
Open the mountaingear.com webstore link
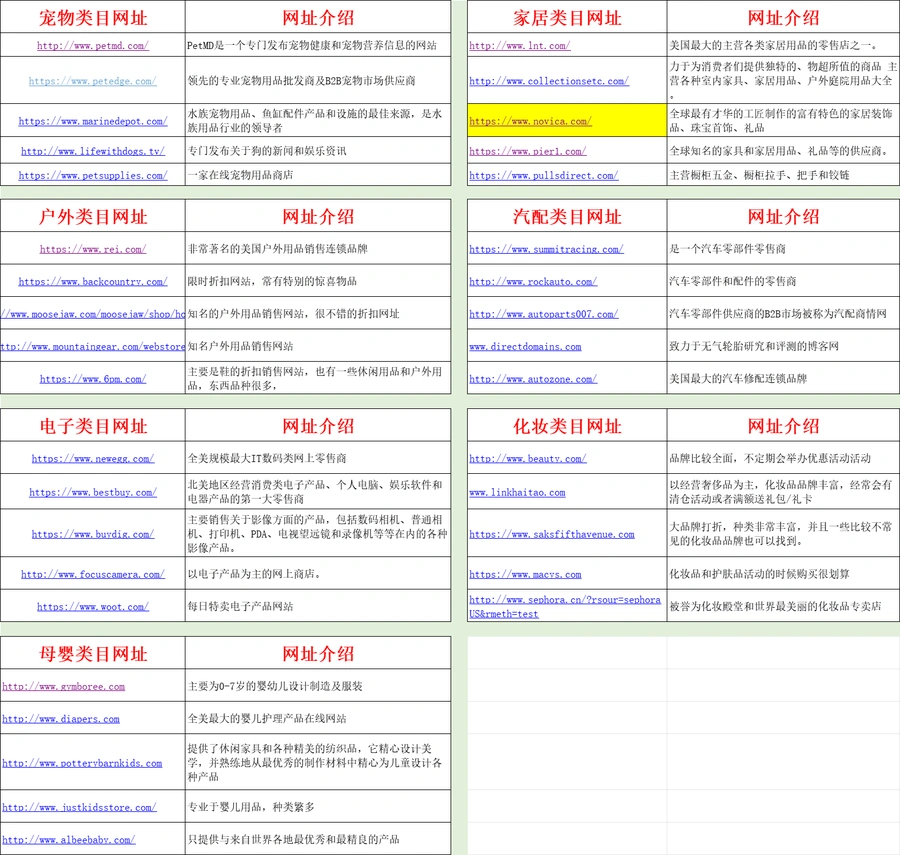coord(92,347)
